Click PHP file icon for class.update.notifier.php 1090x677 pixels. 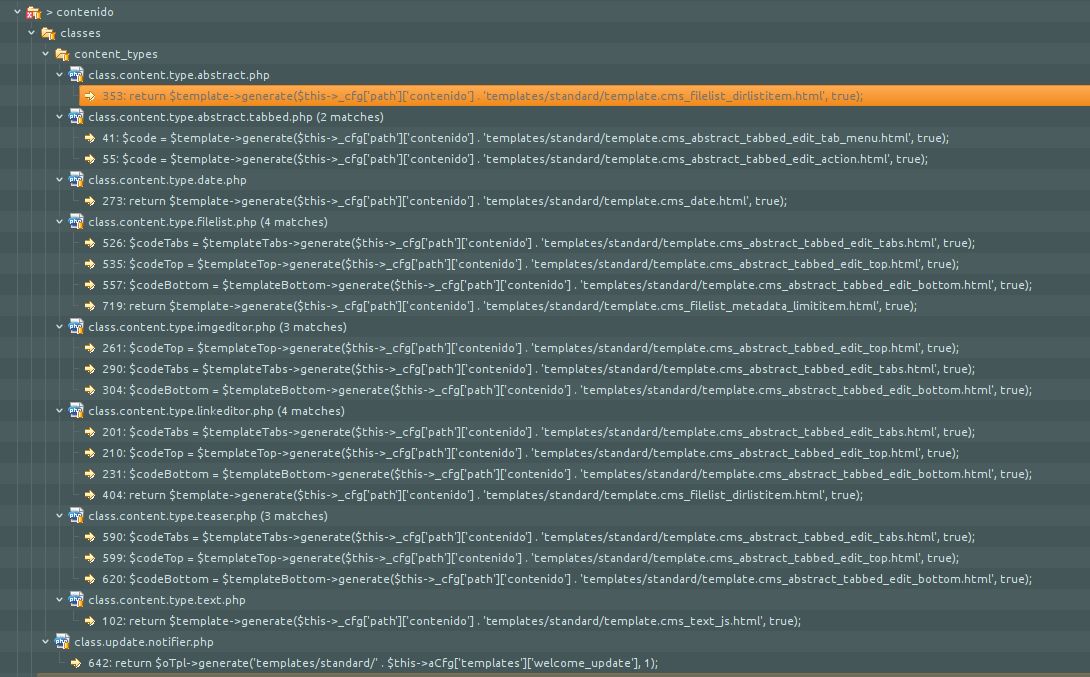point(62,642)
